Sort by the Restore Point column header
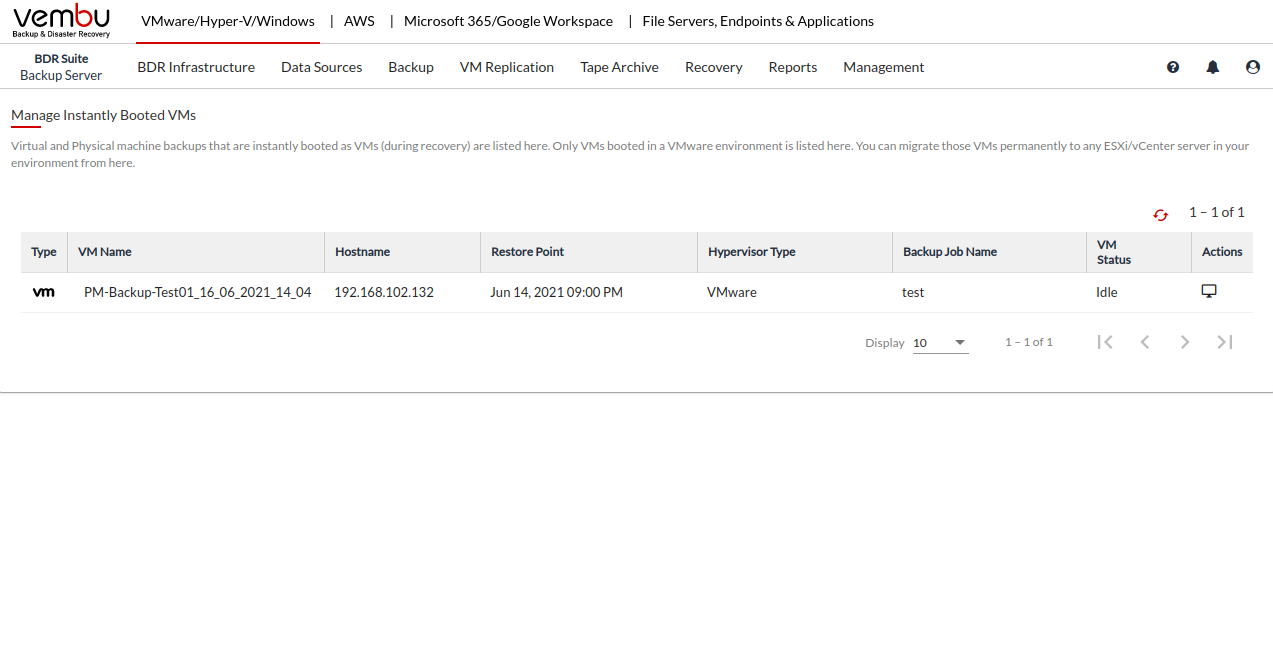Viewport: 1273px width, 659px height. click(527, 252)
